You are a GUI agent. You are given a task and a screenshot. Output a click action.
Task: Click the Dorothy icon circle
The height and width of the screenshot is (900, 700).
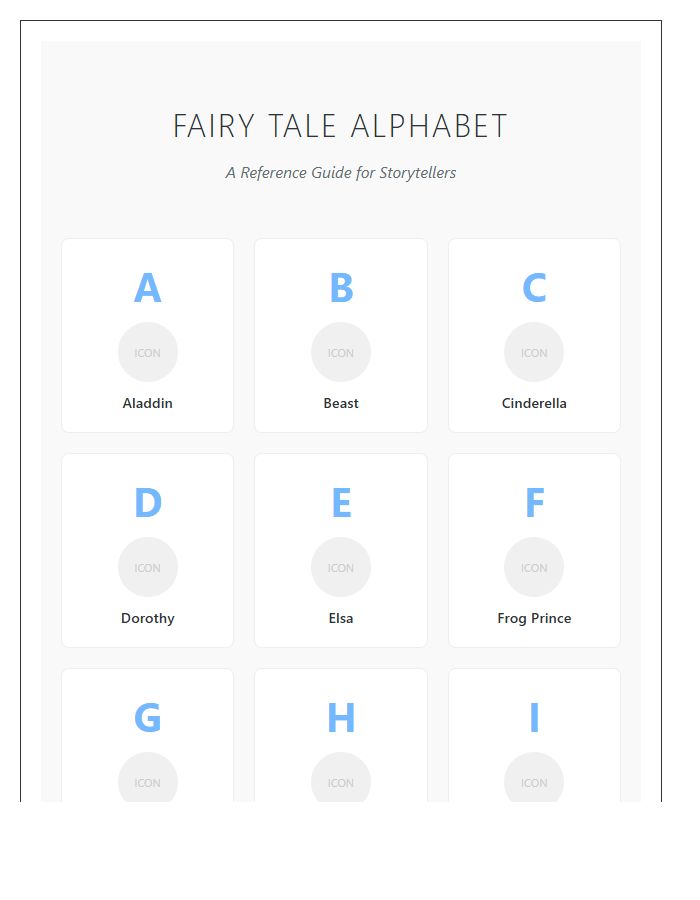(148, 567)
